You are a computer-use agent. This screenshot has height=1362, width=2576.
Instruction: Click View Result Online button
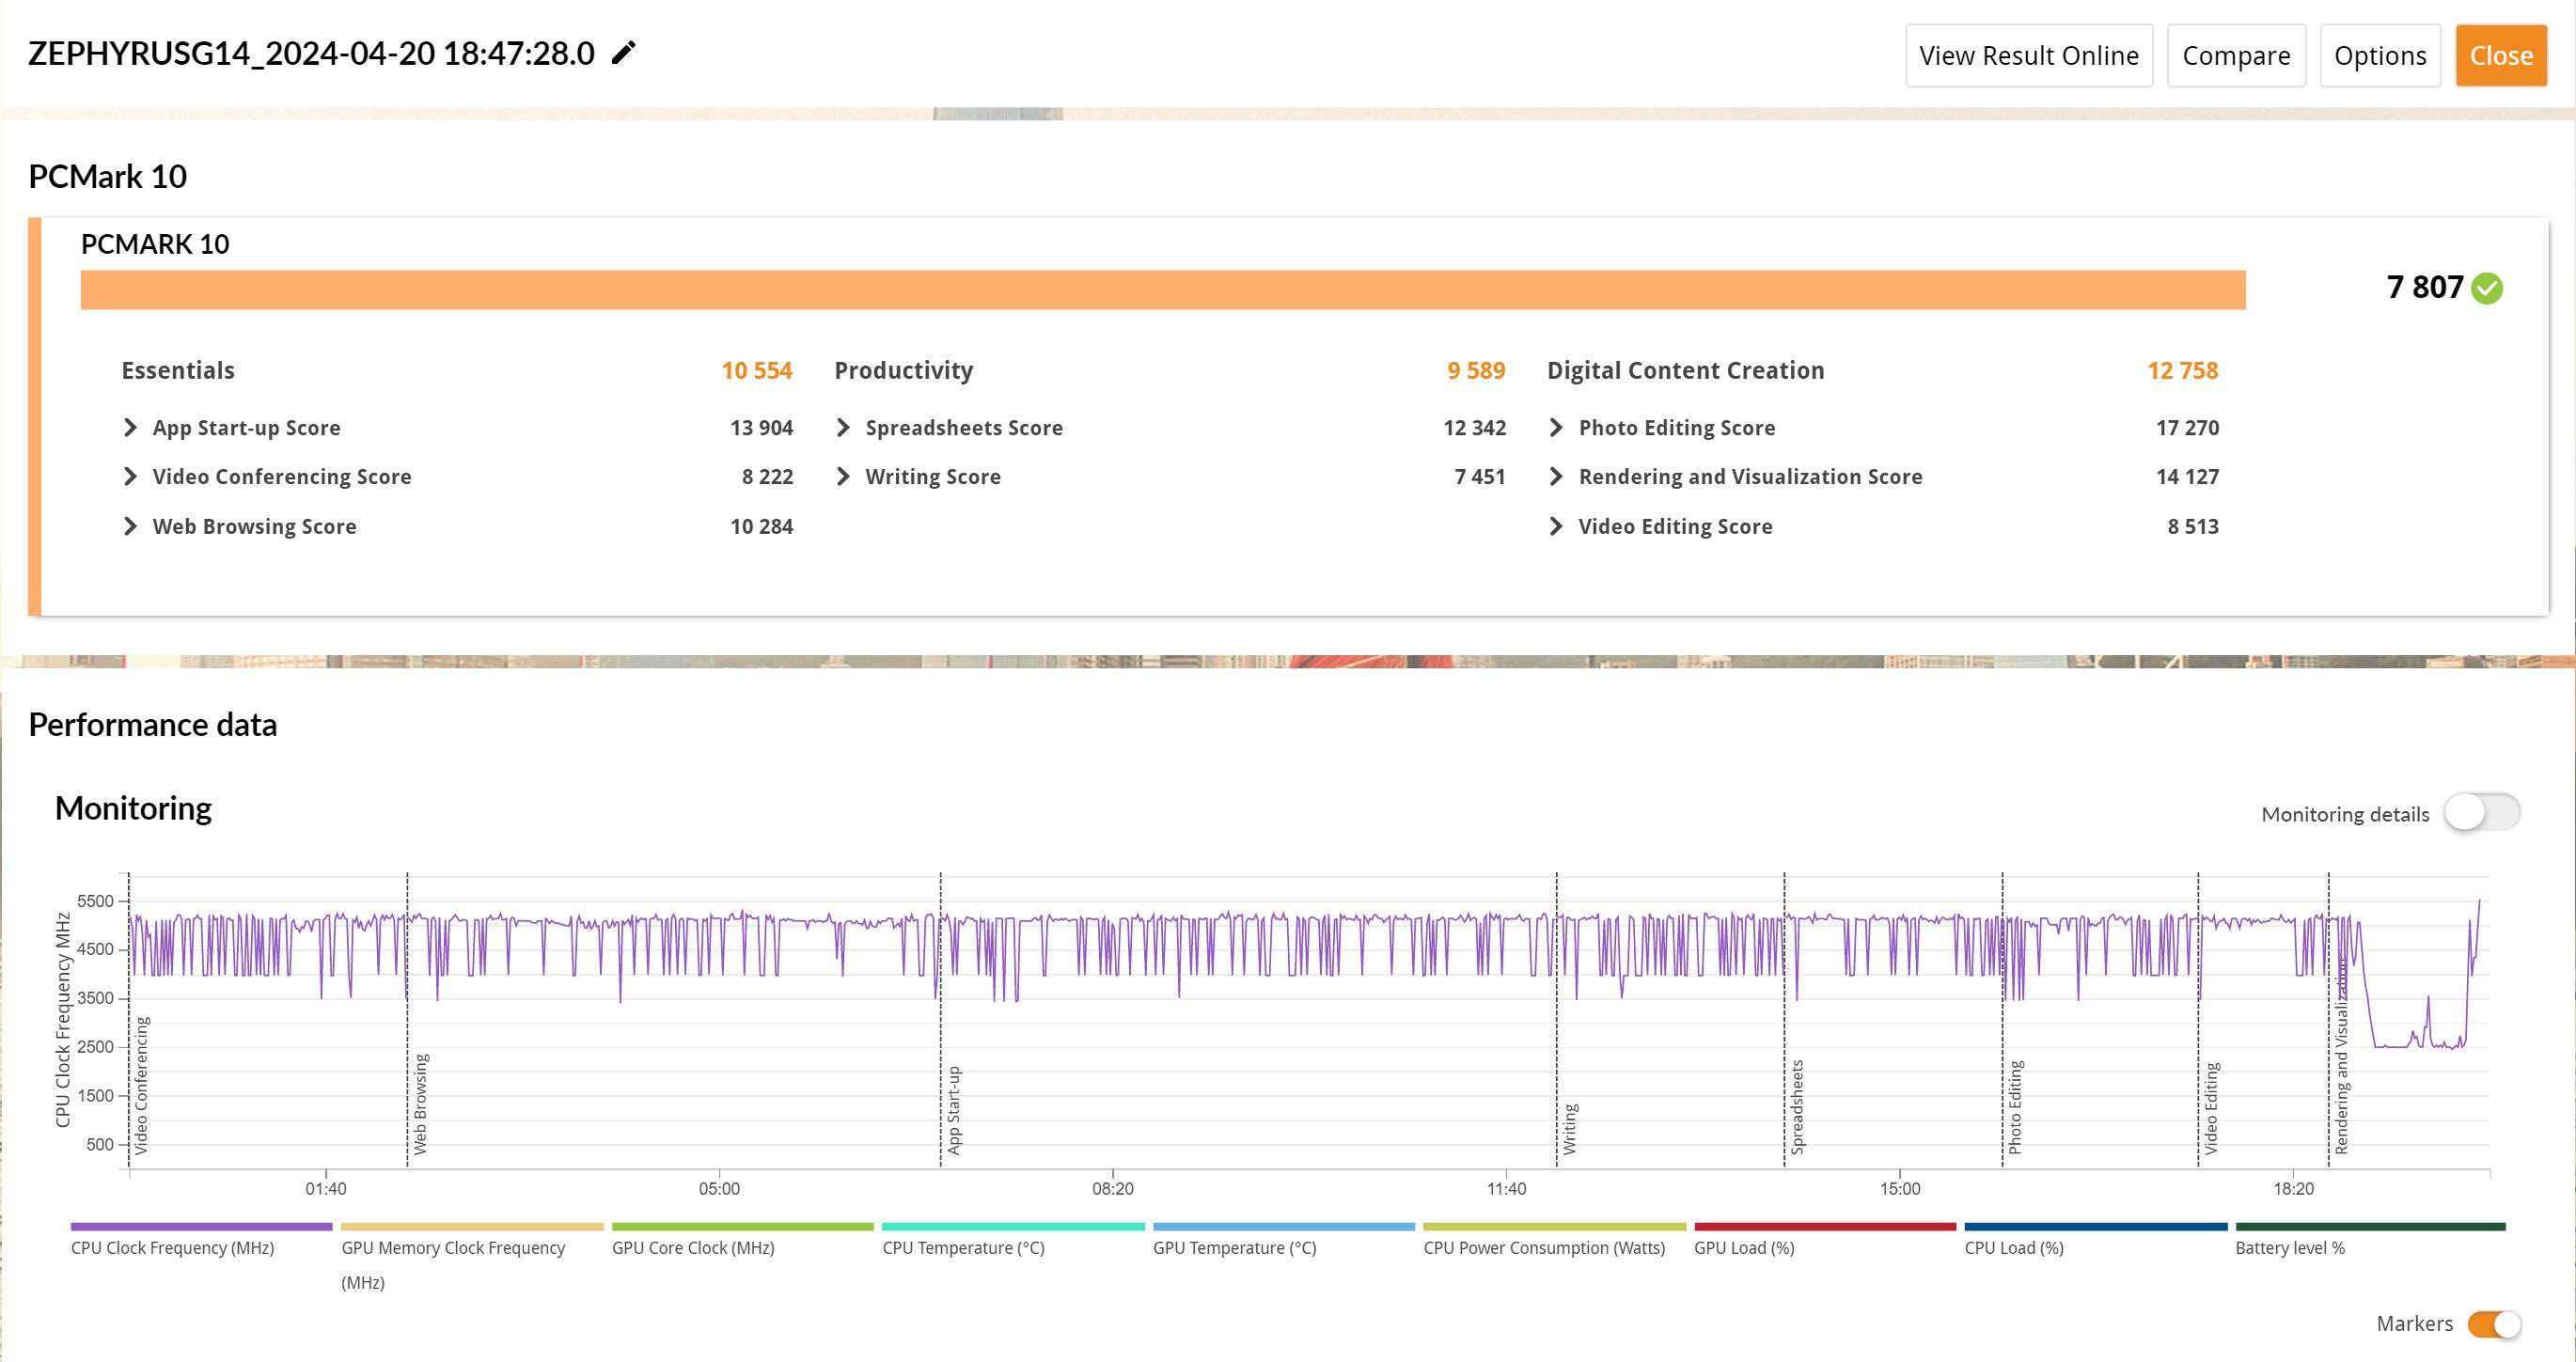2028,56
